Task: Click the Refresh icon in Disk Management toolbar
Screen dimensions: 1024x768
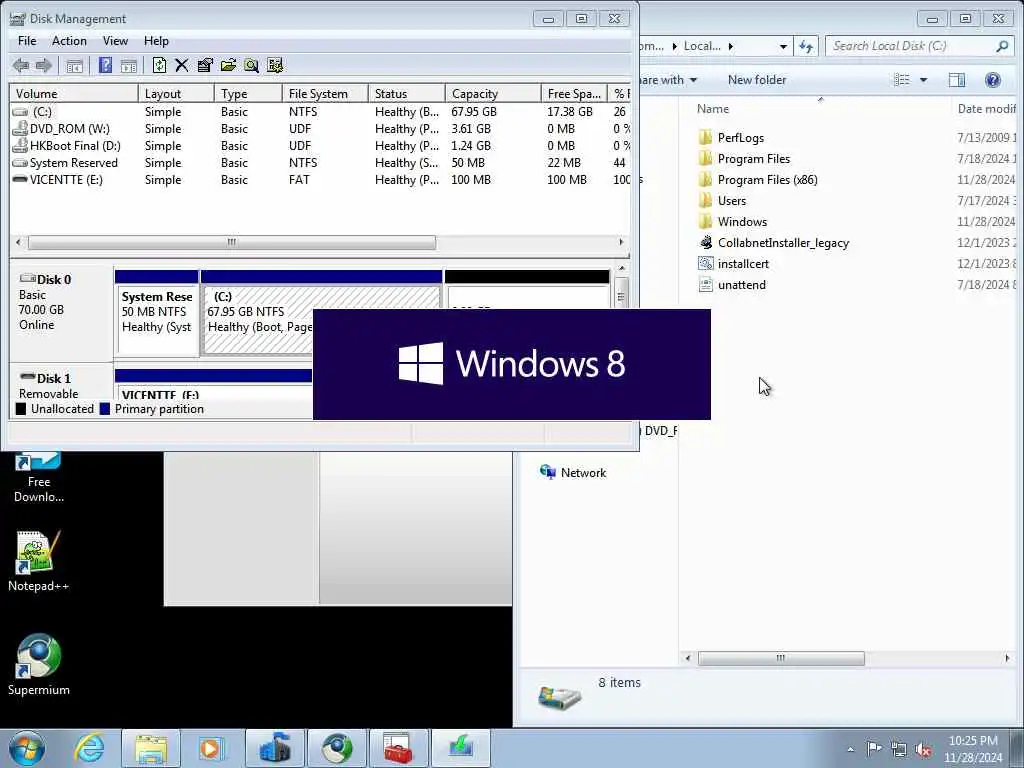Action: (x=159, y=65)
